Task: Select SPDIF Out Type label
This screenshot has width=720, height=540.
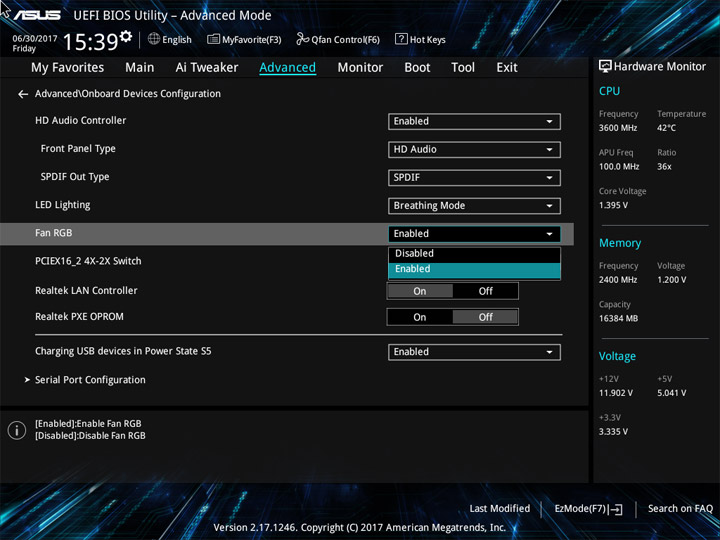Action: point(75,177)
